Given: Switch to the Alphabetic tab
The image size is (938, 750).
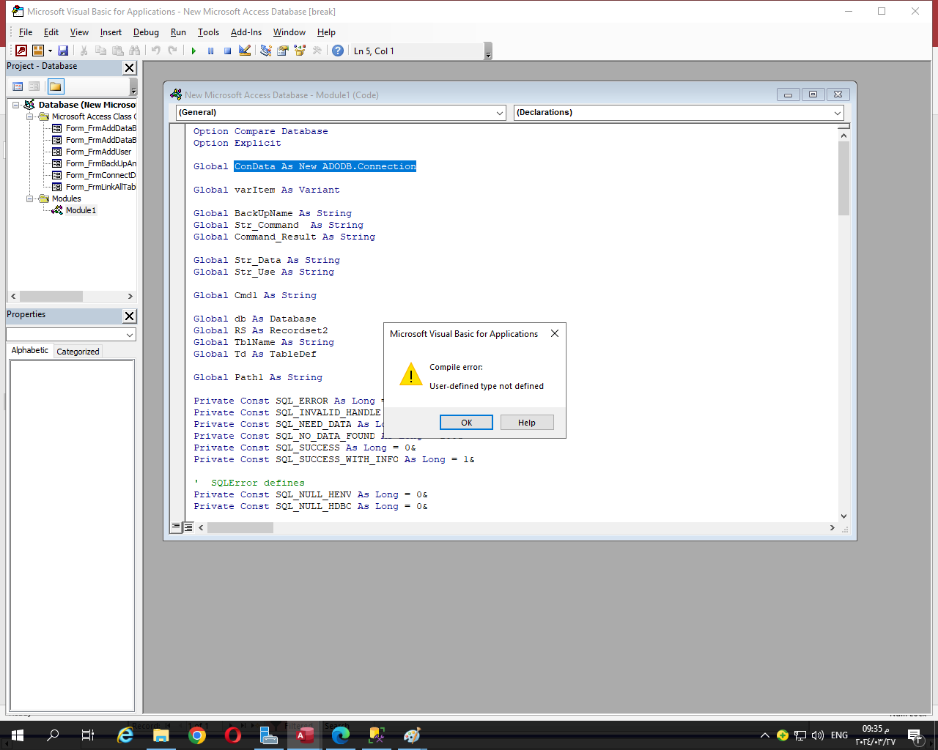Looking at the screenshot, I should [x=29, y=350].
